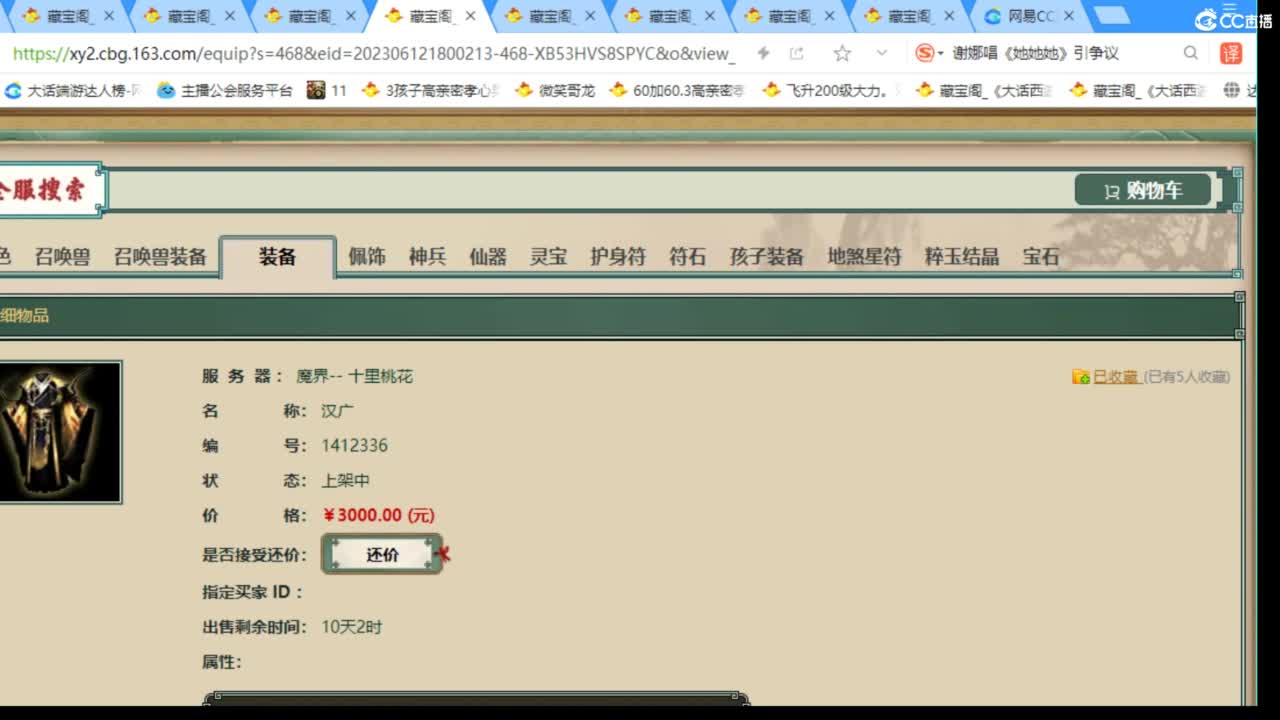Click the item number 1412336
1280x720 pixels.
click(x=354, y=445)
